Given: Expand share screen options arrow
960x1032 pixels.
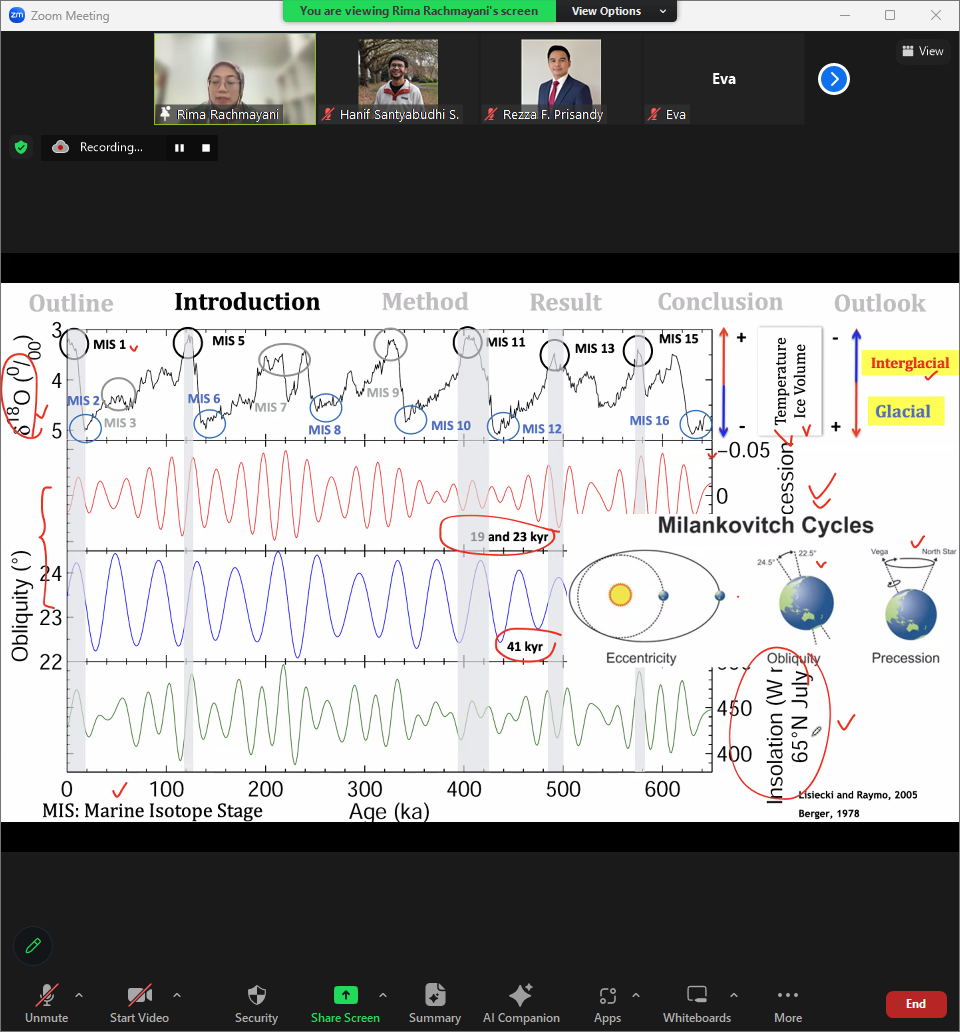Looking at the screenshot, I should coord(383,995).
